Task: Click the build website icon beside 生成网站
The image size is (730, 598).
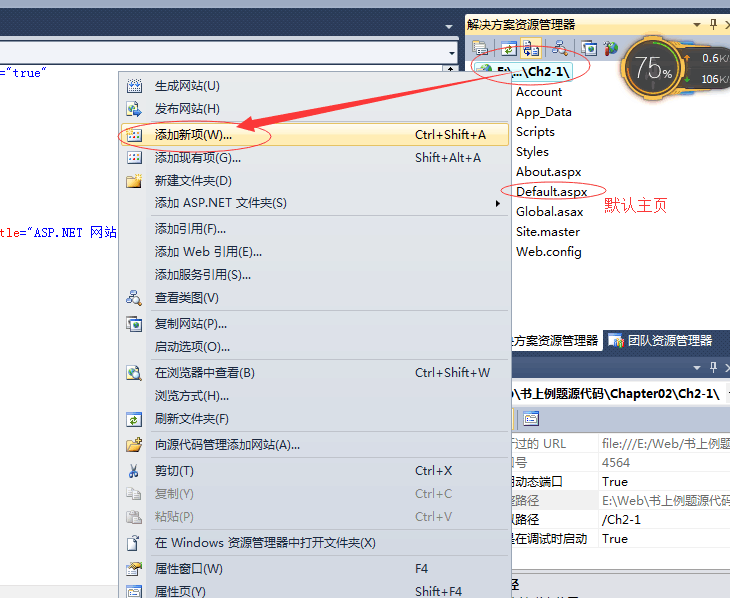Action: [134, 86]
